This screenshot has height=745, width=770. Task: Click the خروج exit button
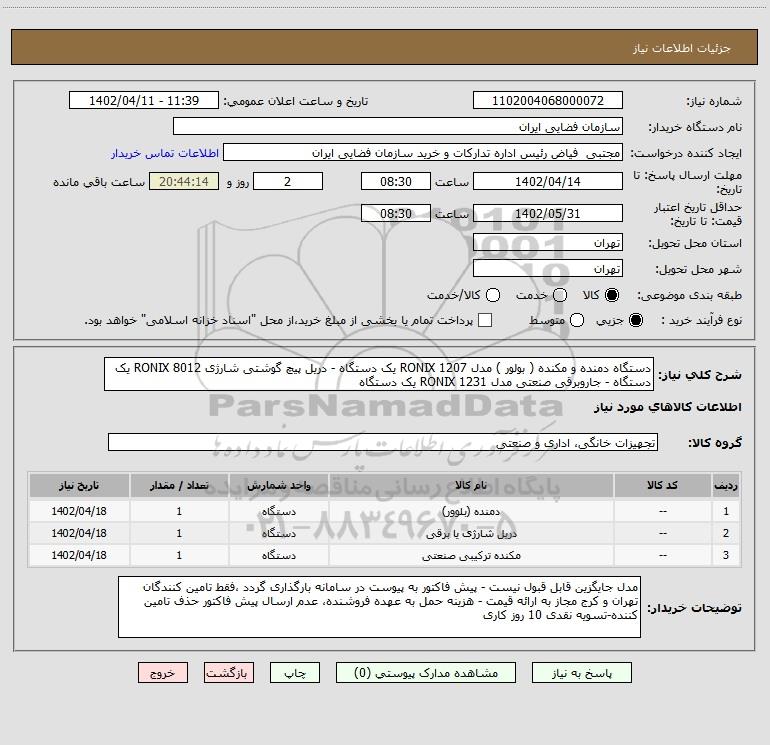[163, 673]
